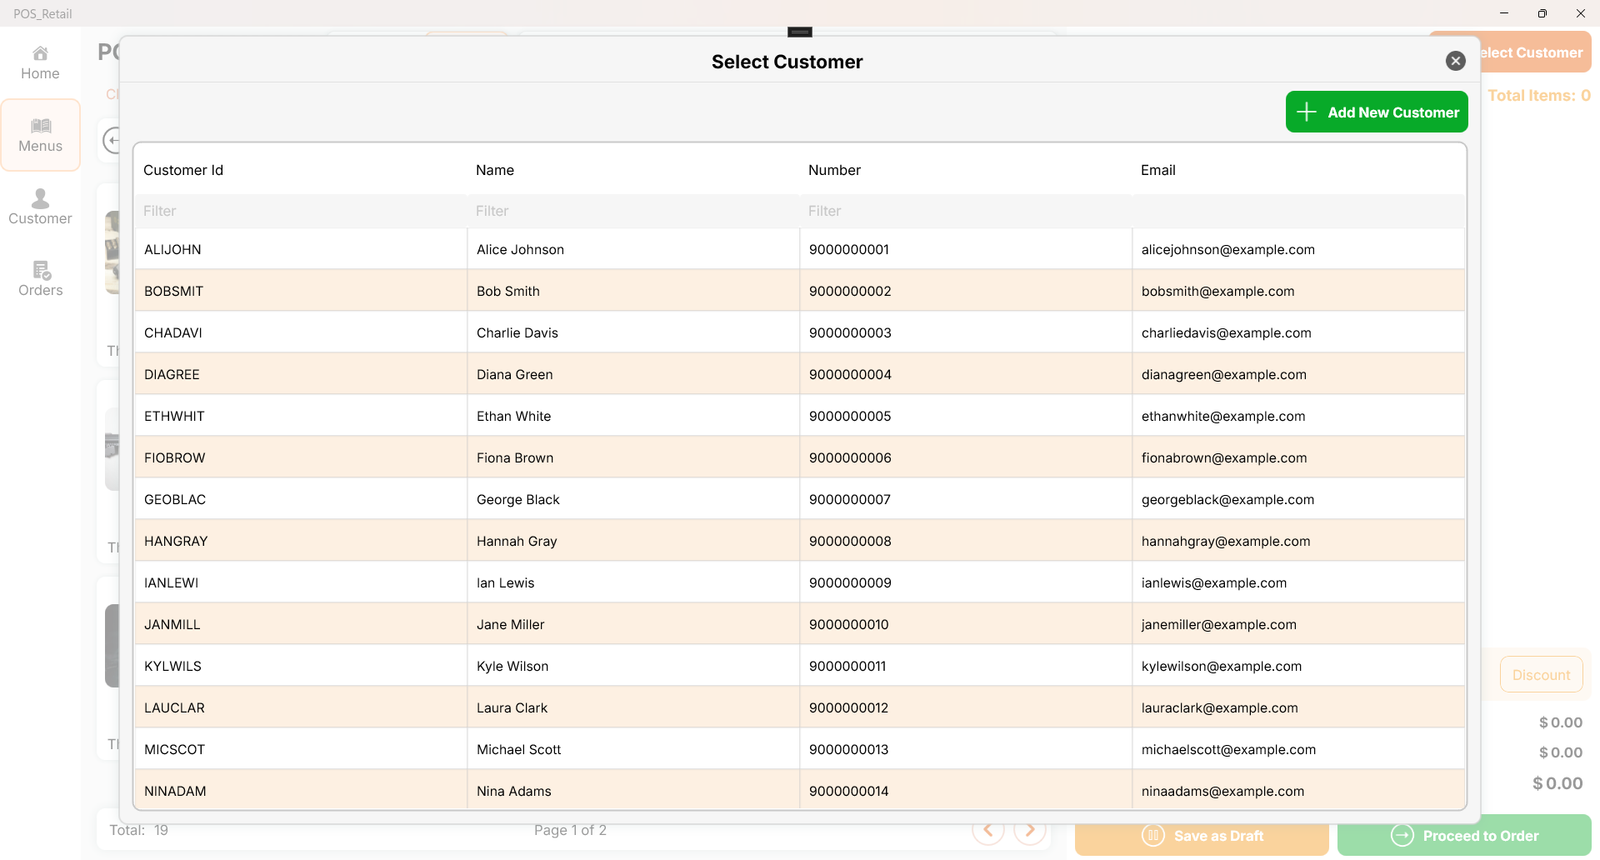Image resolution: width=1600 pixels, height=860 pixels.
Task: Open the Menus sidebar icon
Action: [x=40, y=135]
